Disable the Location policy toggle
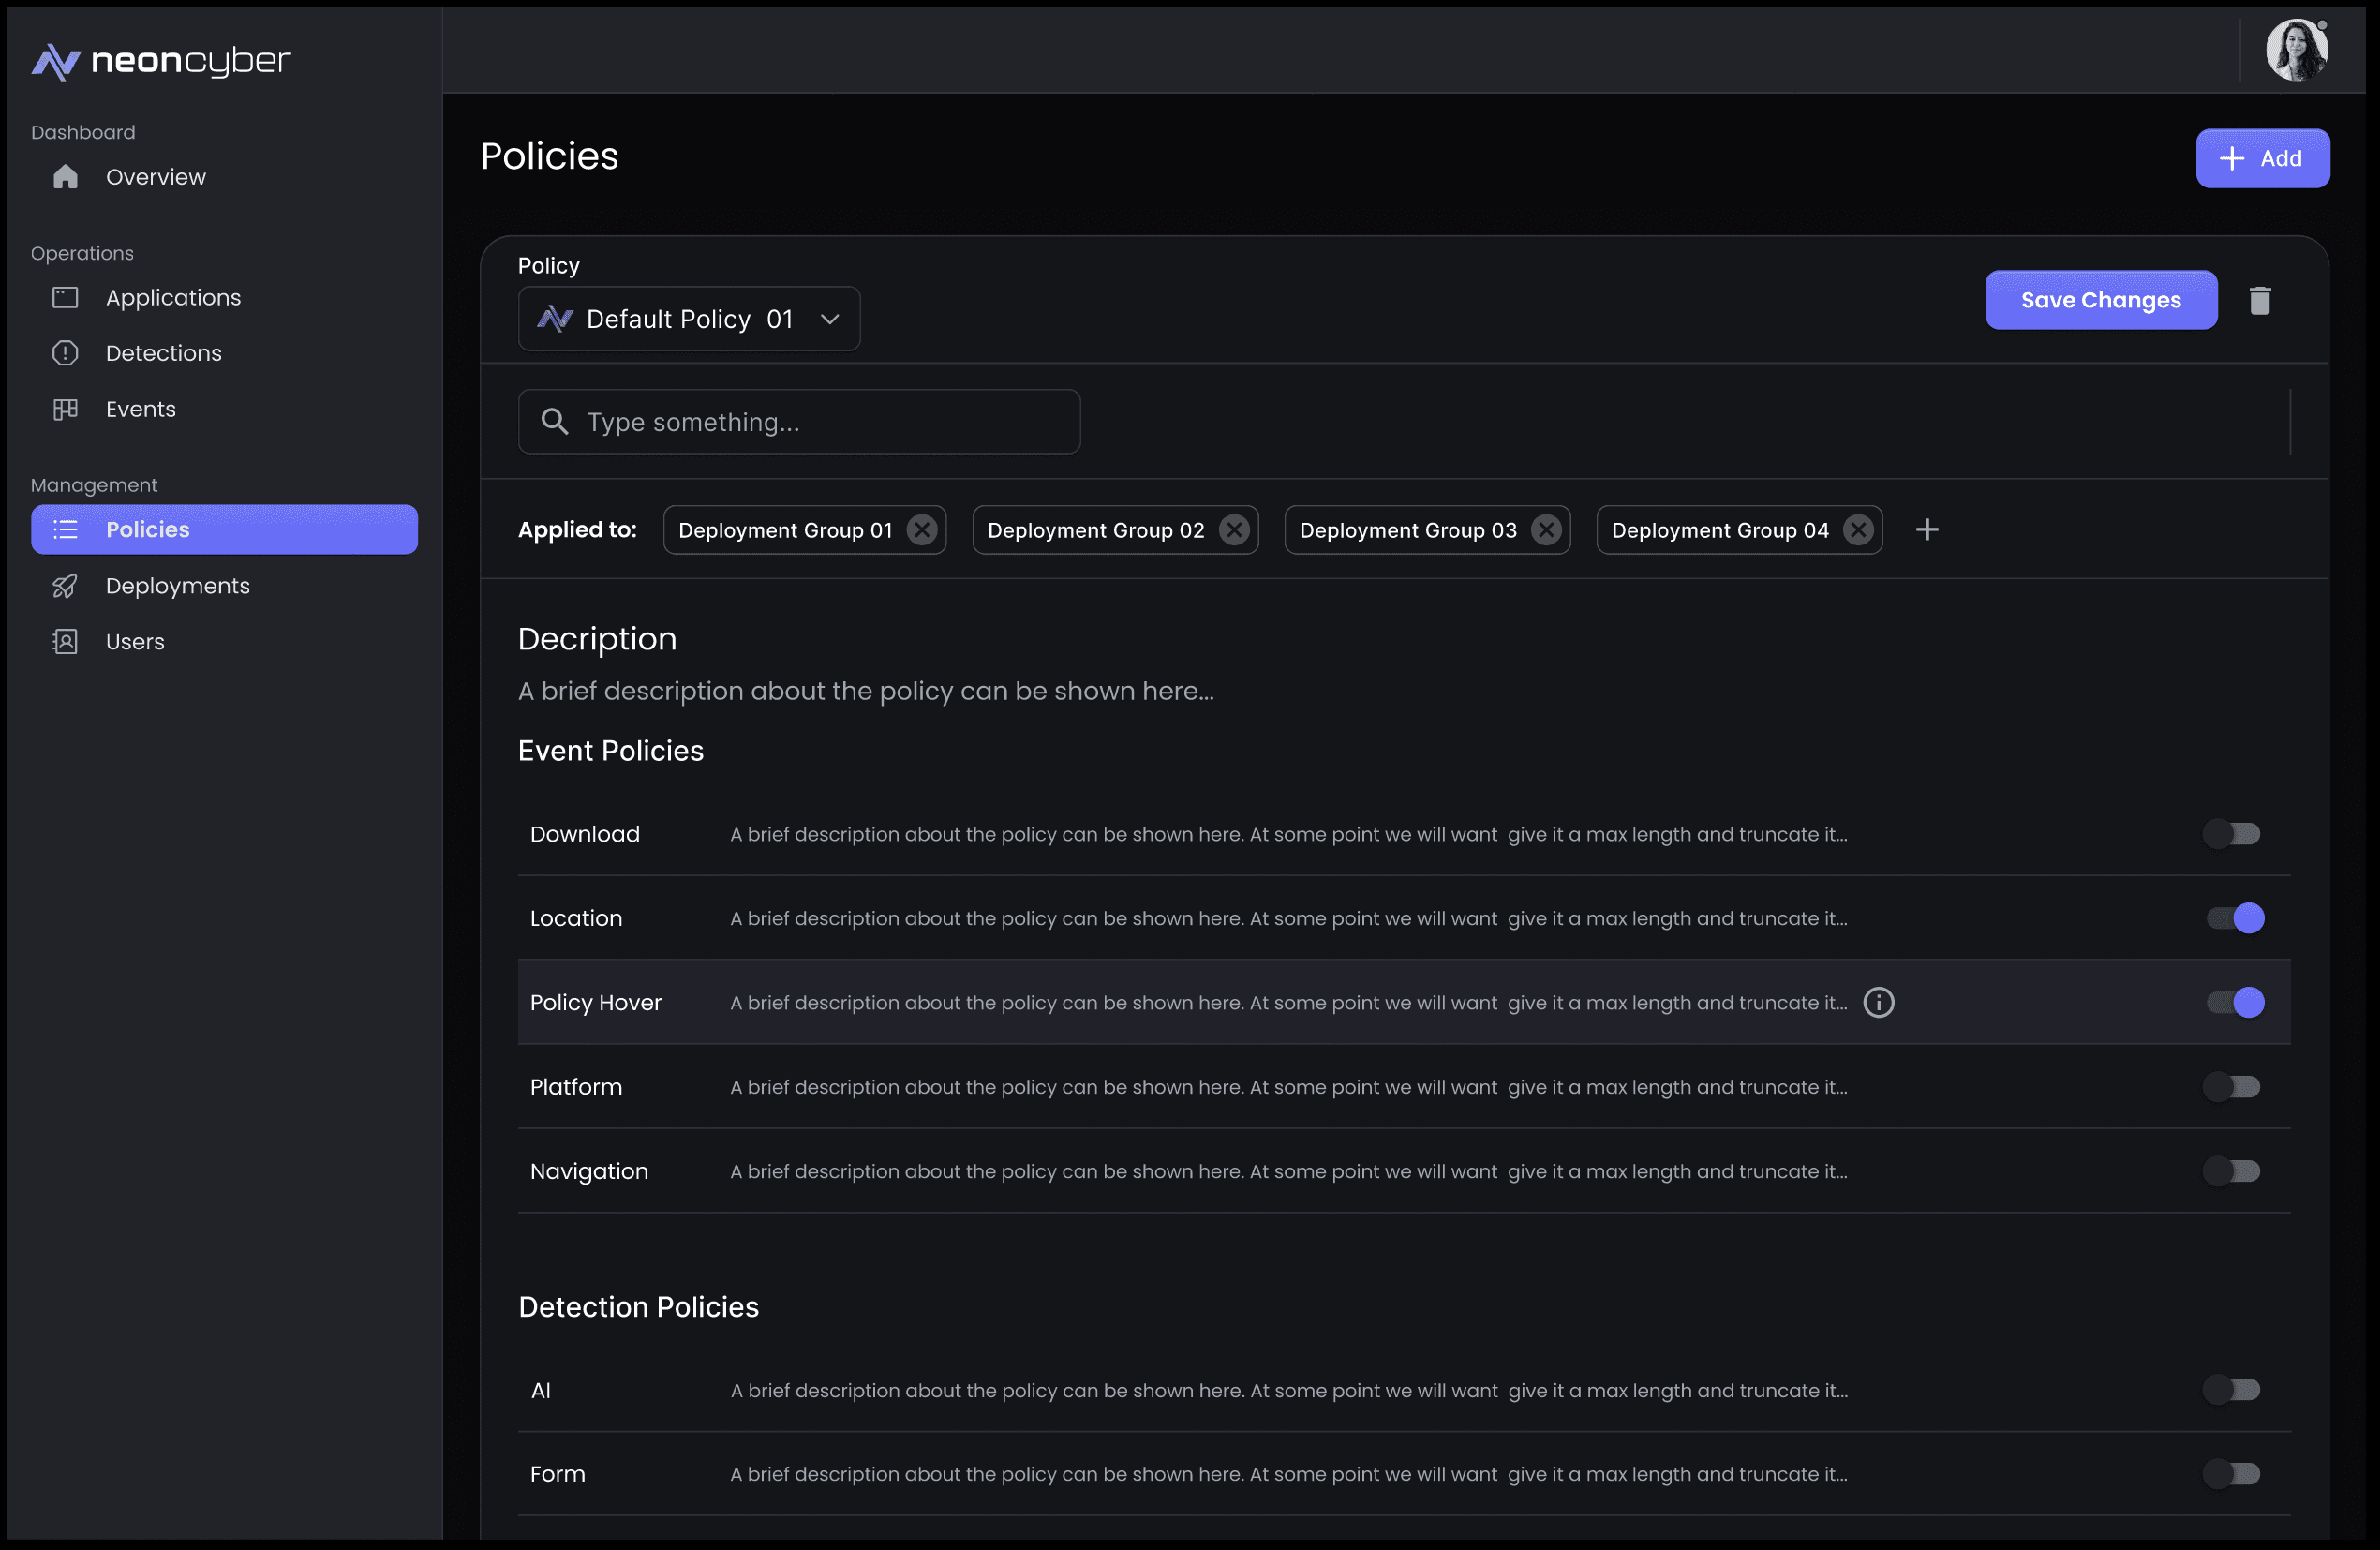 [x=2235, y=918]
